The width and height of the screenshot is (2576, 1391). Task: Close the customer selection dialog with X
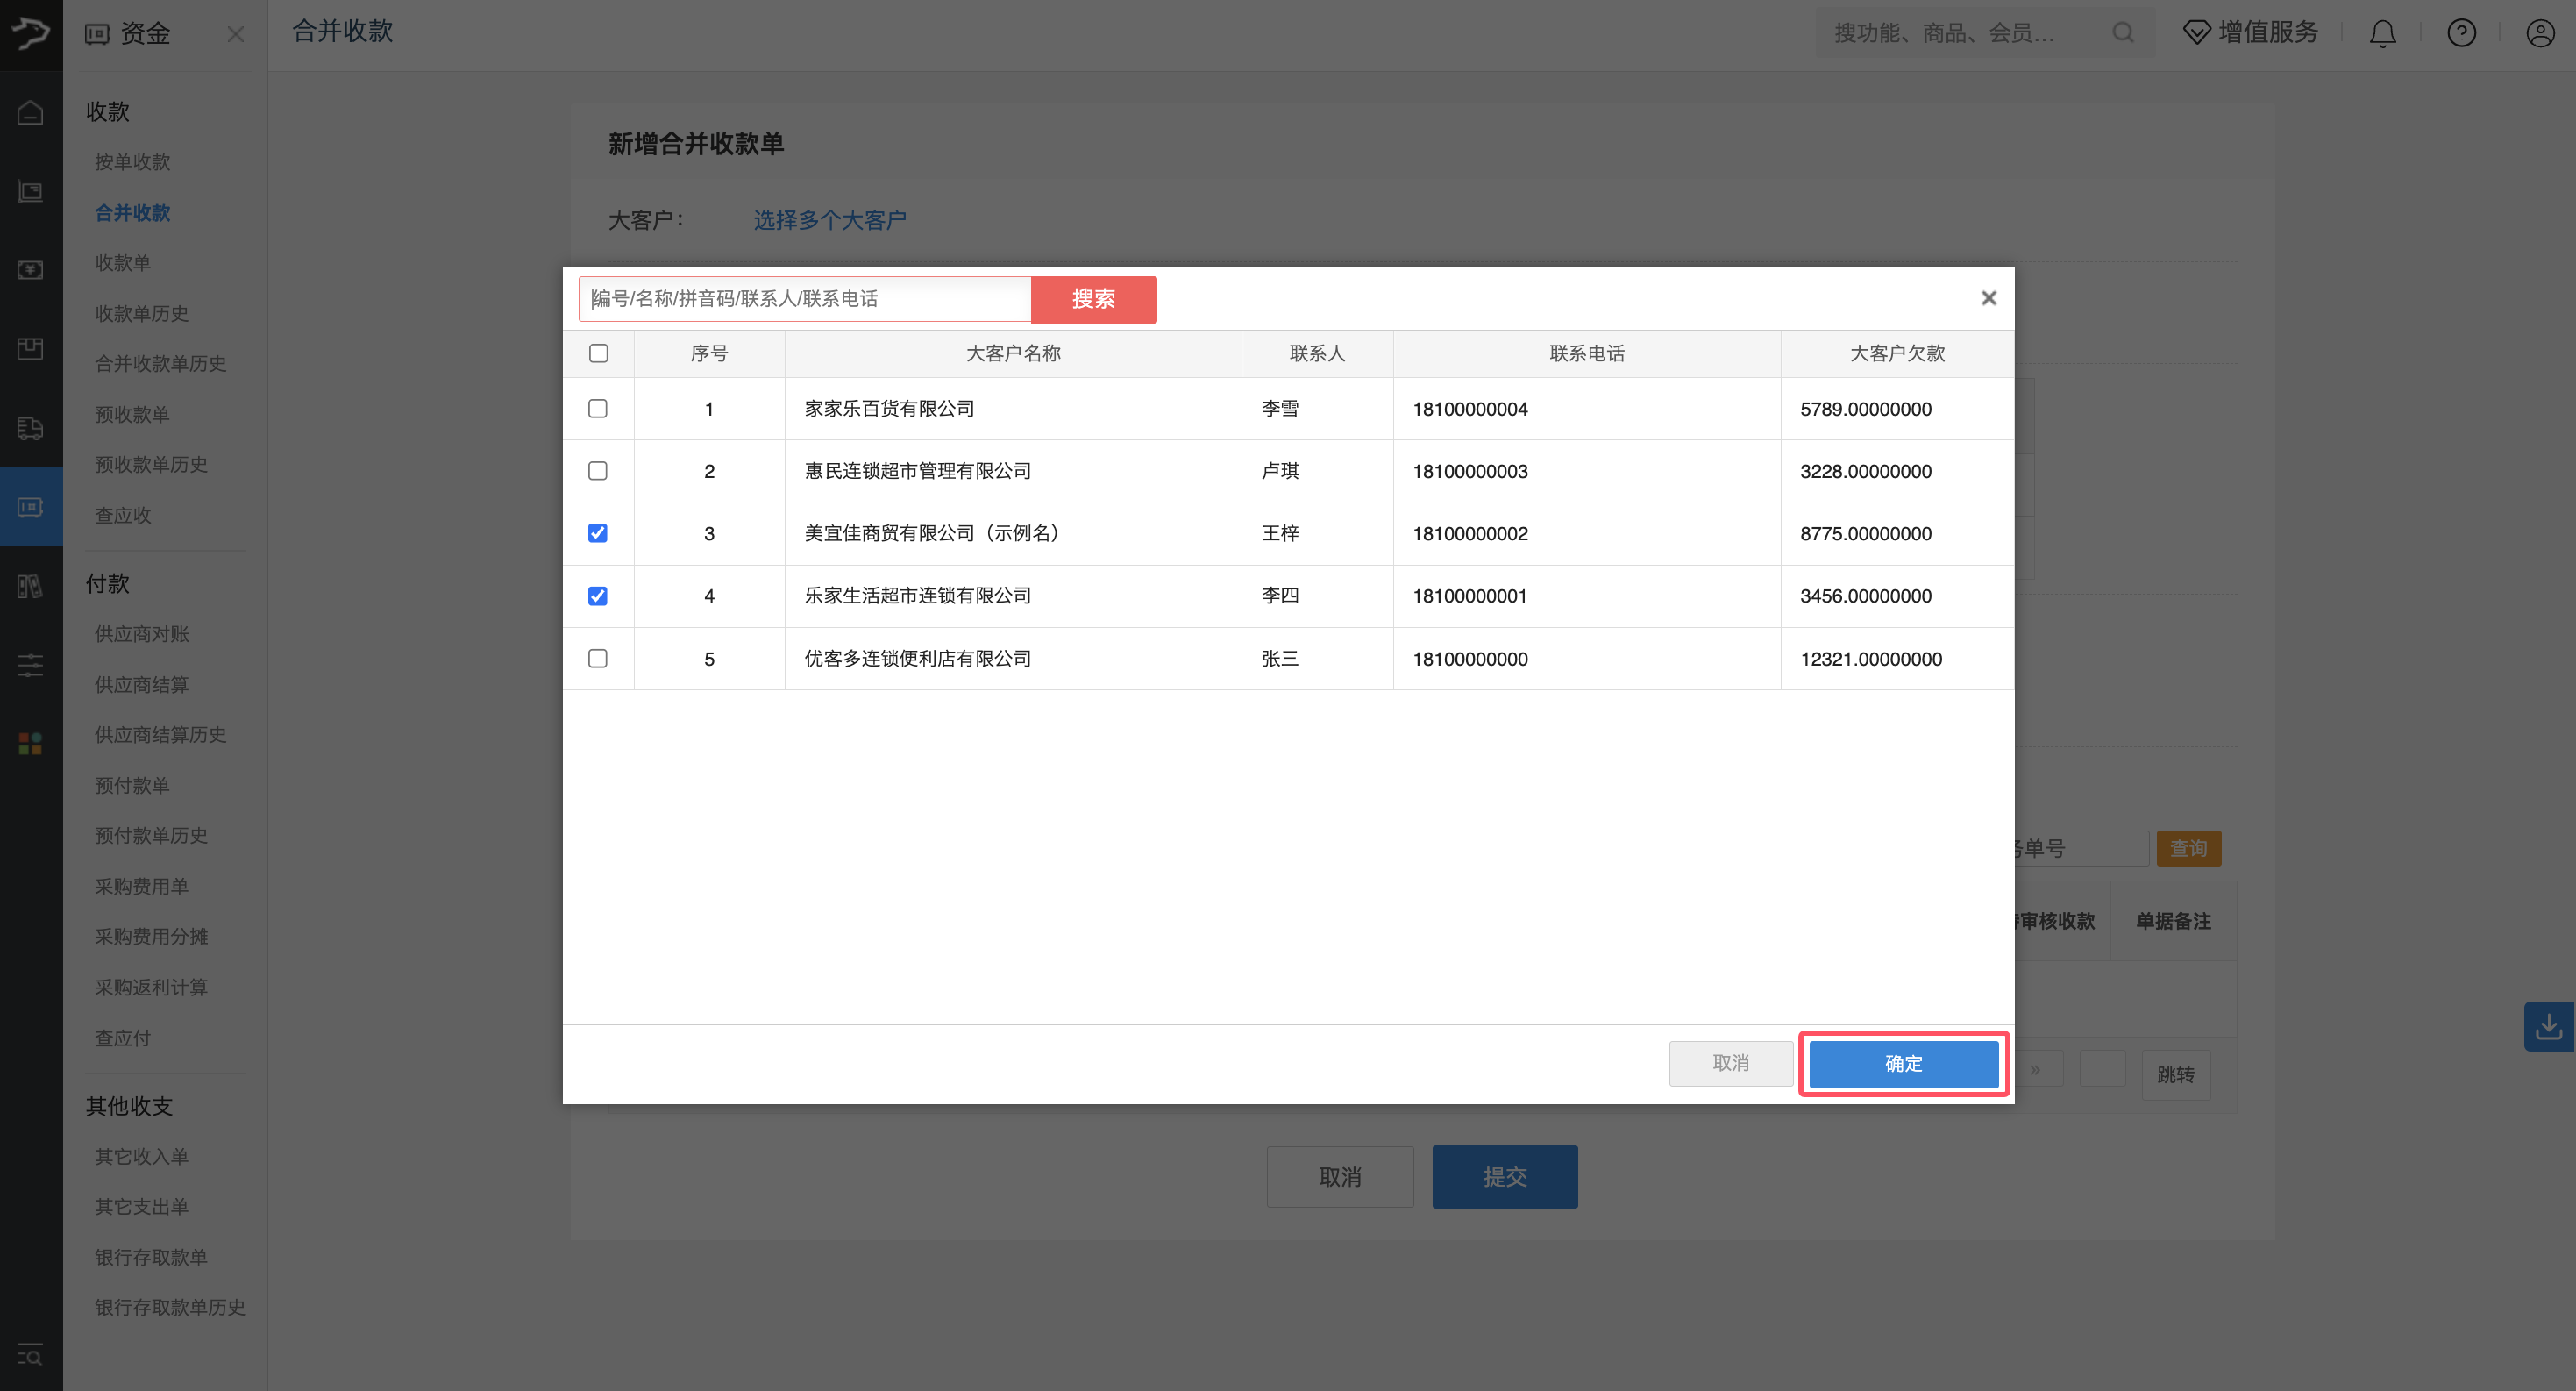pyautogui.click(x=1988, y=298)
